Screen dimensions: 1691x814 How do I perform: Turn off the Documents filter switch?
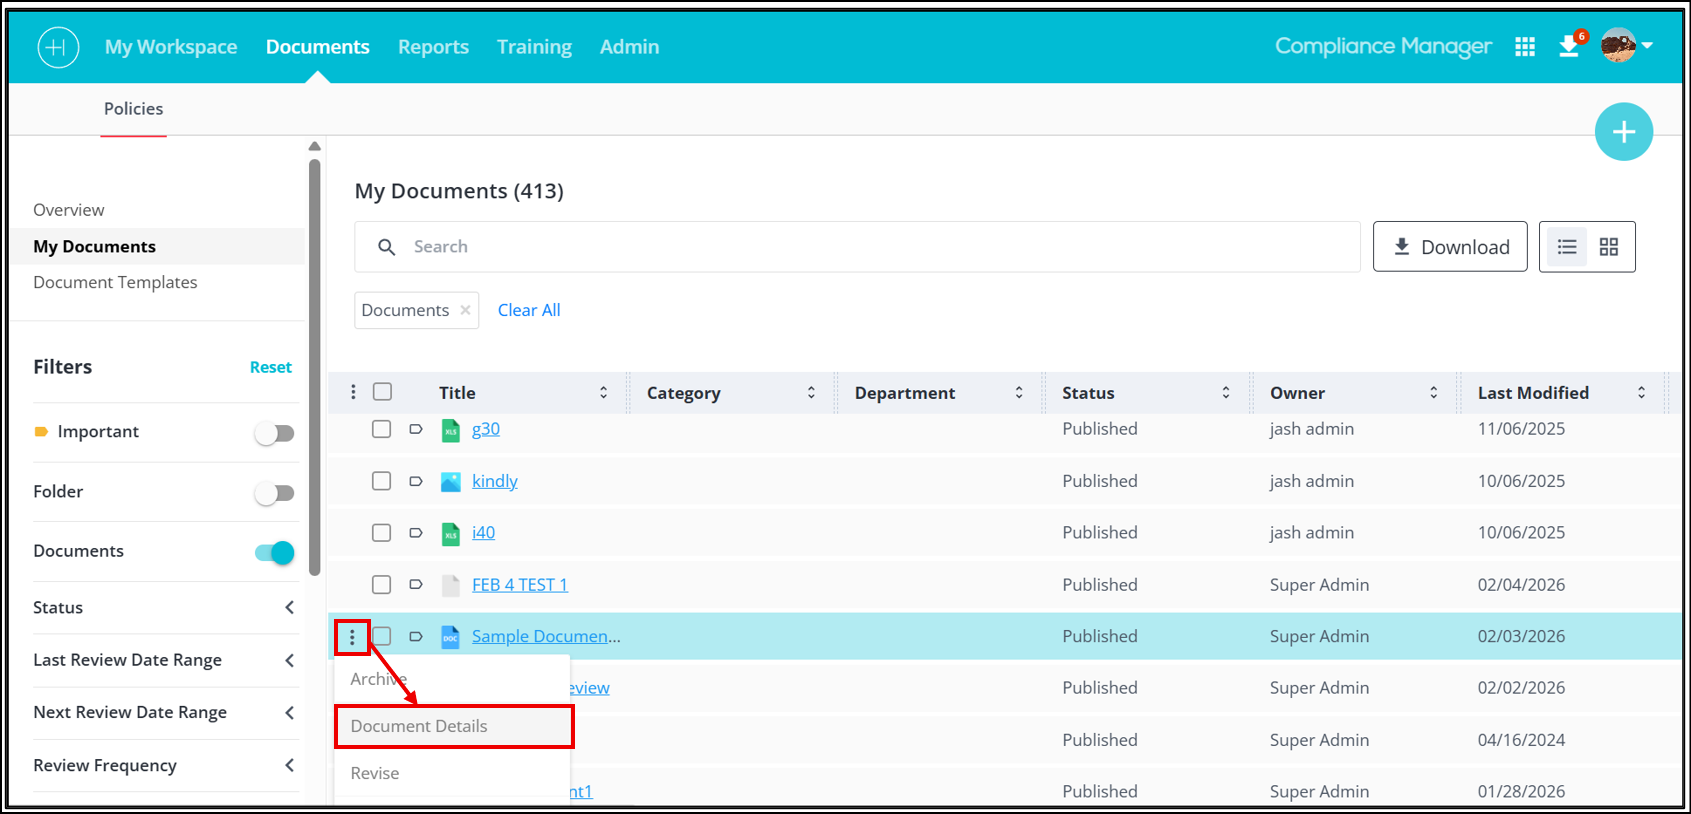(x=274, y=552)
